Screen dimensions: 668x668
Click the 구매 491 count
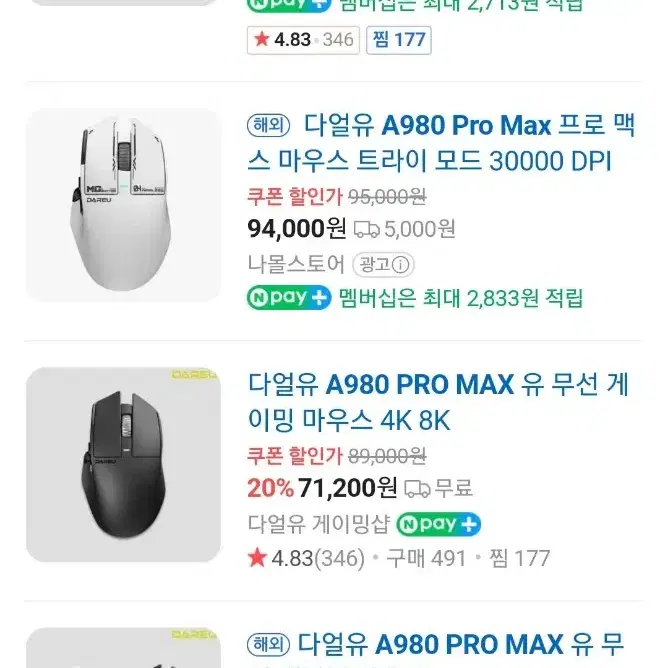pyautogui.click(x=426, y=558)
